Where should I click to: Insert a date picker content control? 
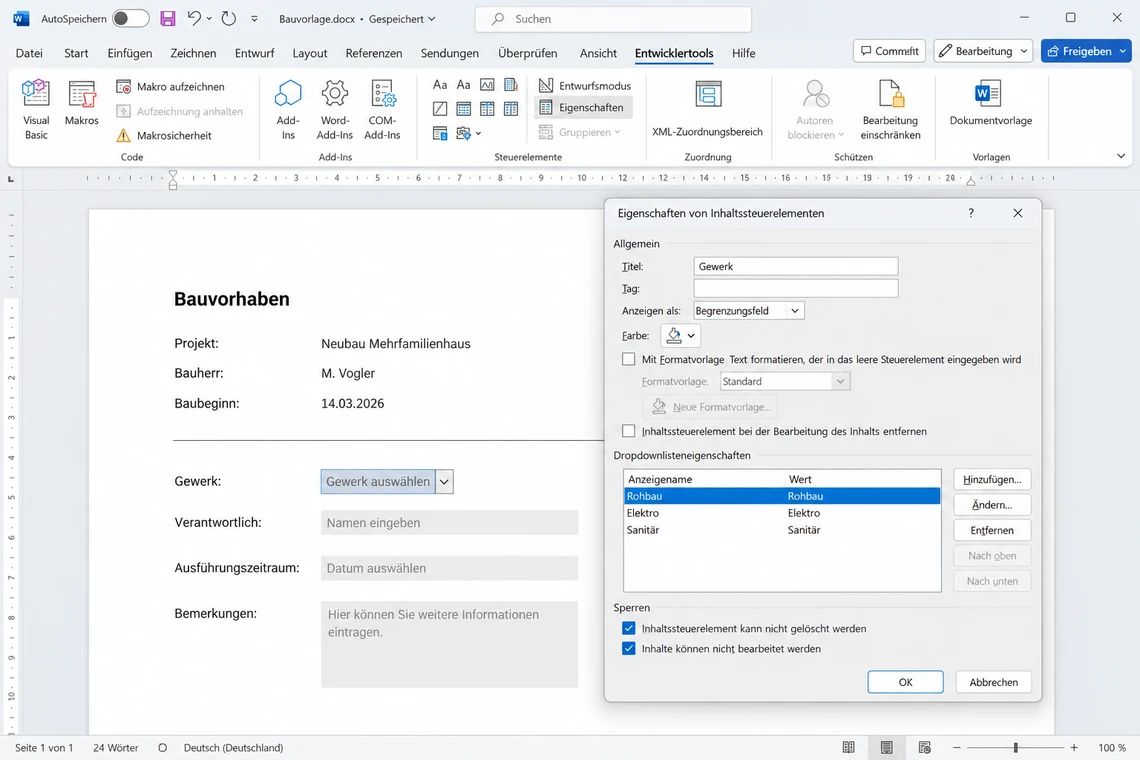click(x=511, y=109)
